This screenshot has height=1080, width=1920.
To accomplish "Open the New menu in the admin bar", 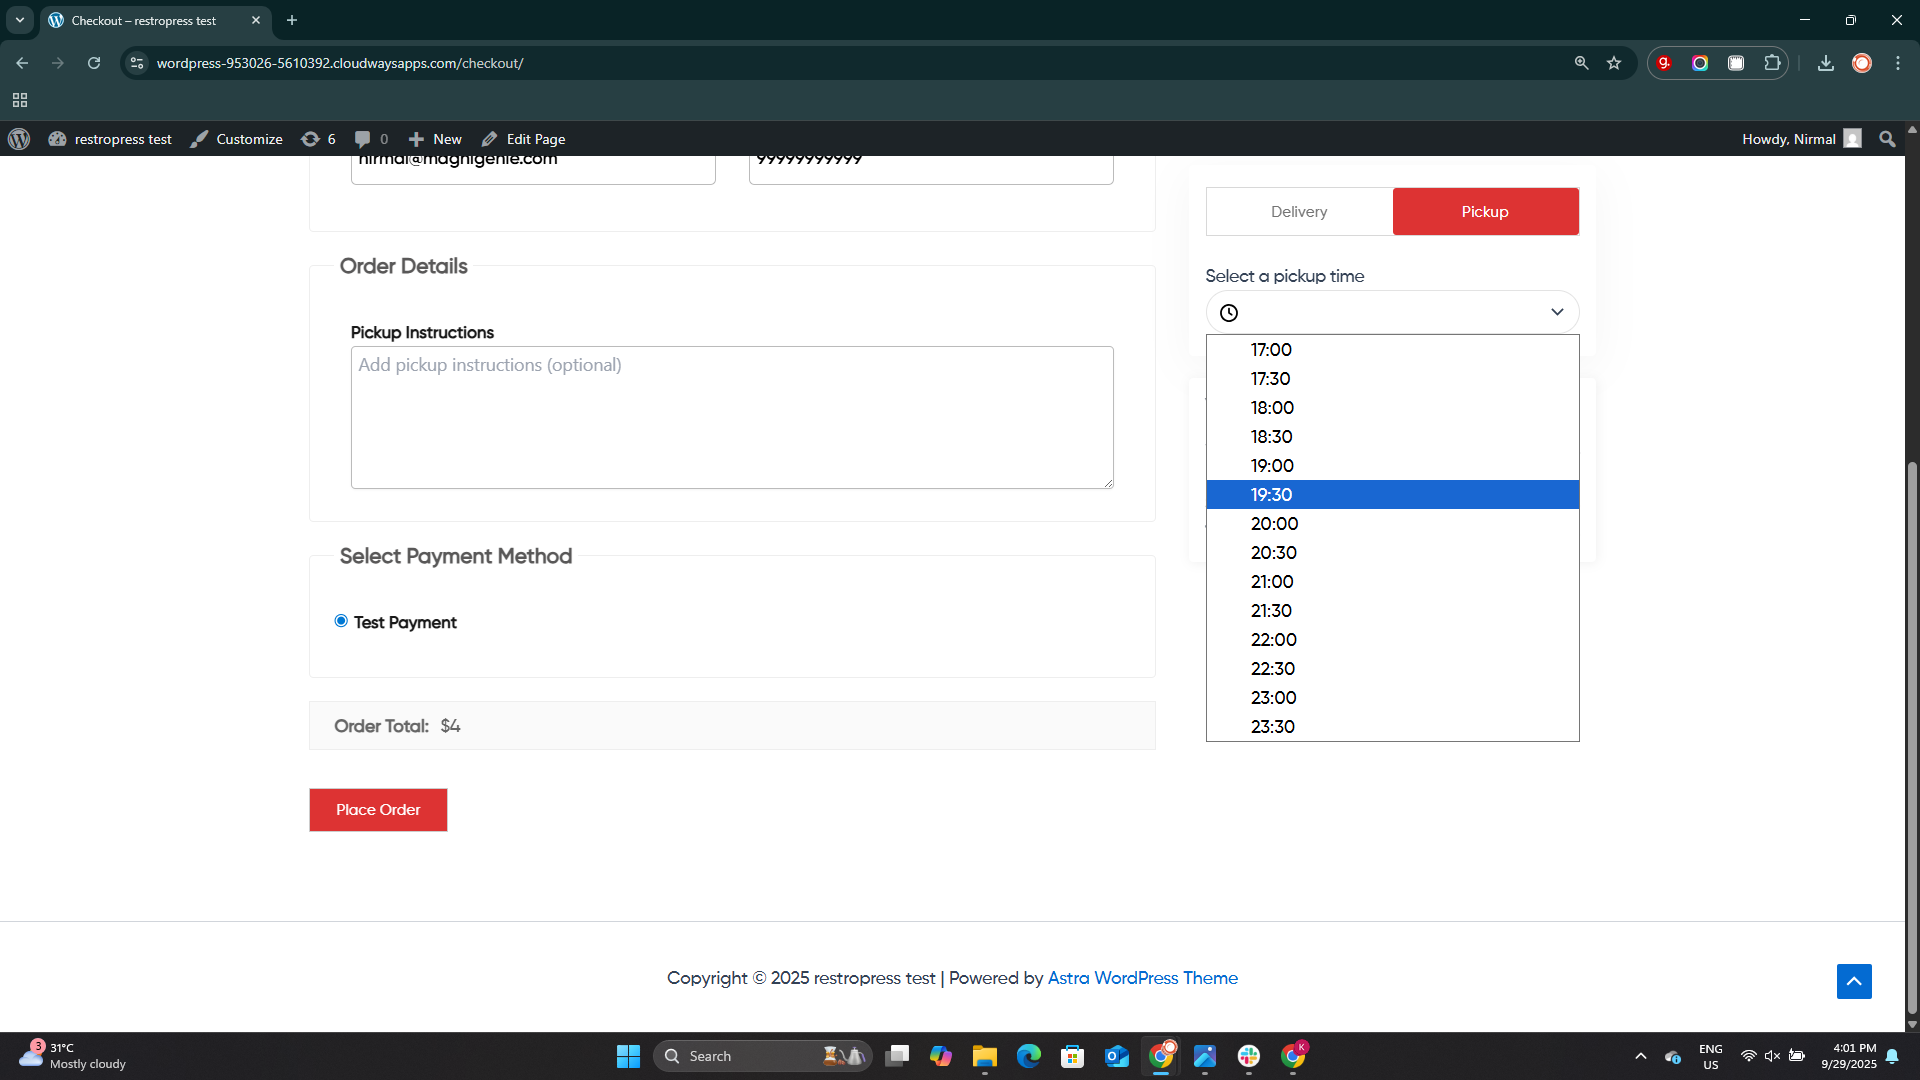I will point(434,138).
